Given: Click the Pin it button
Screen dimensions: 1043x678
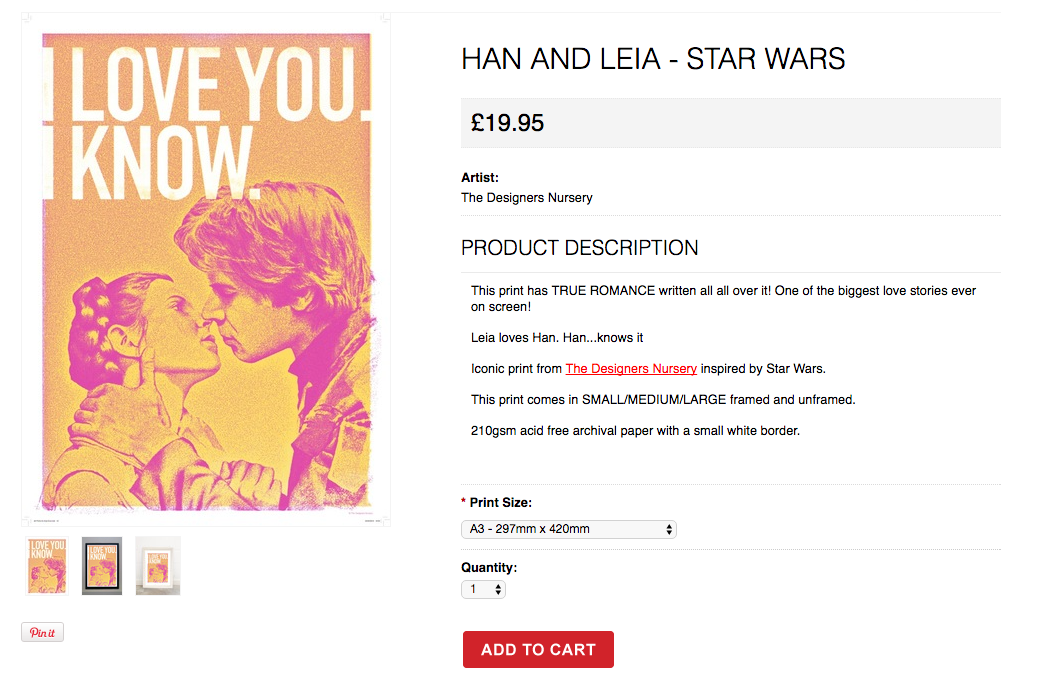Looking at the screenshot, I should click(x=42, y=633).
